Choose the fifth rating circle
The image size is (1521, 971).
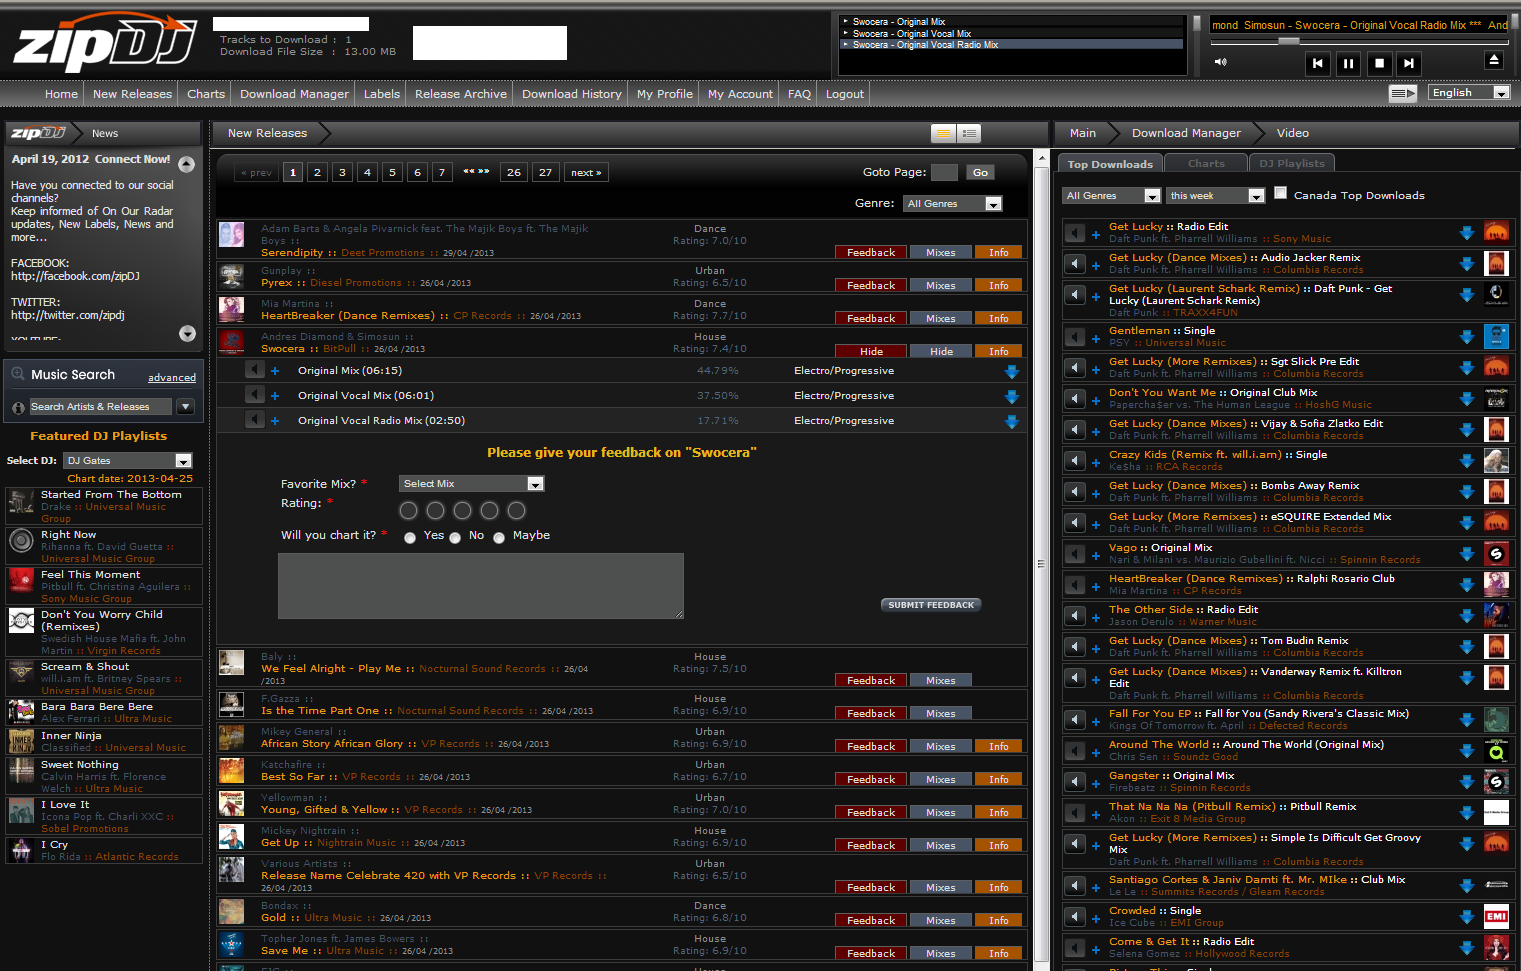516,510
